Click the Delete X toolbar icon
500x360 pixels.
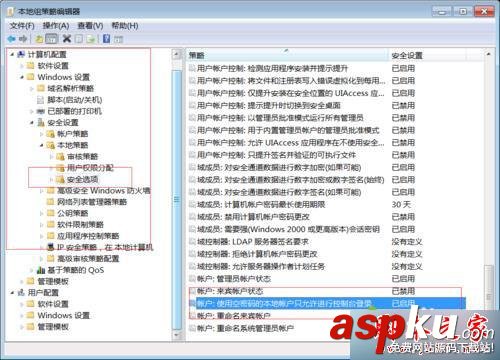click(67, 39)
